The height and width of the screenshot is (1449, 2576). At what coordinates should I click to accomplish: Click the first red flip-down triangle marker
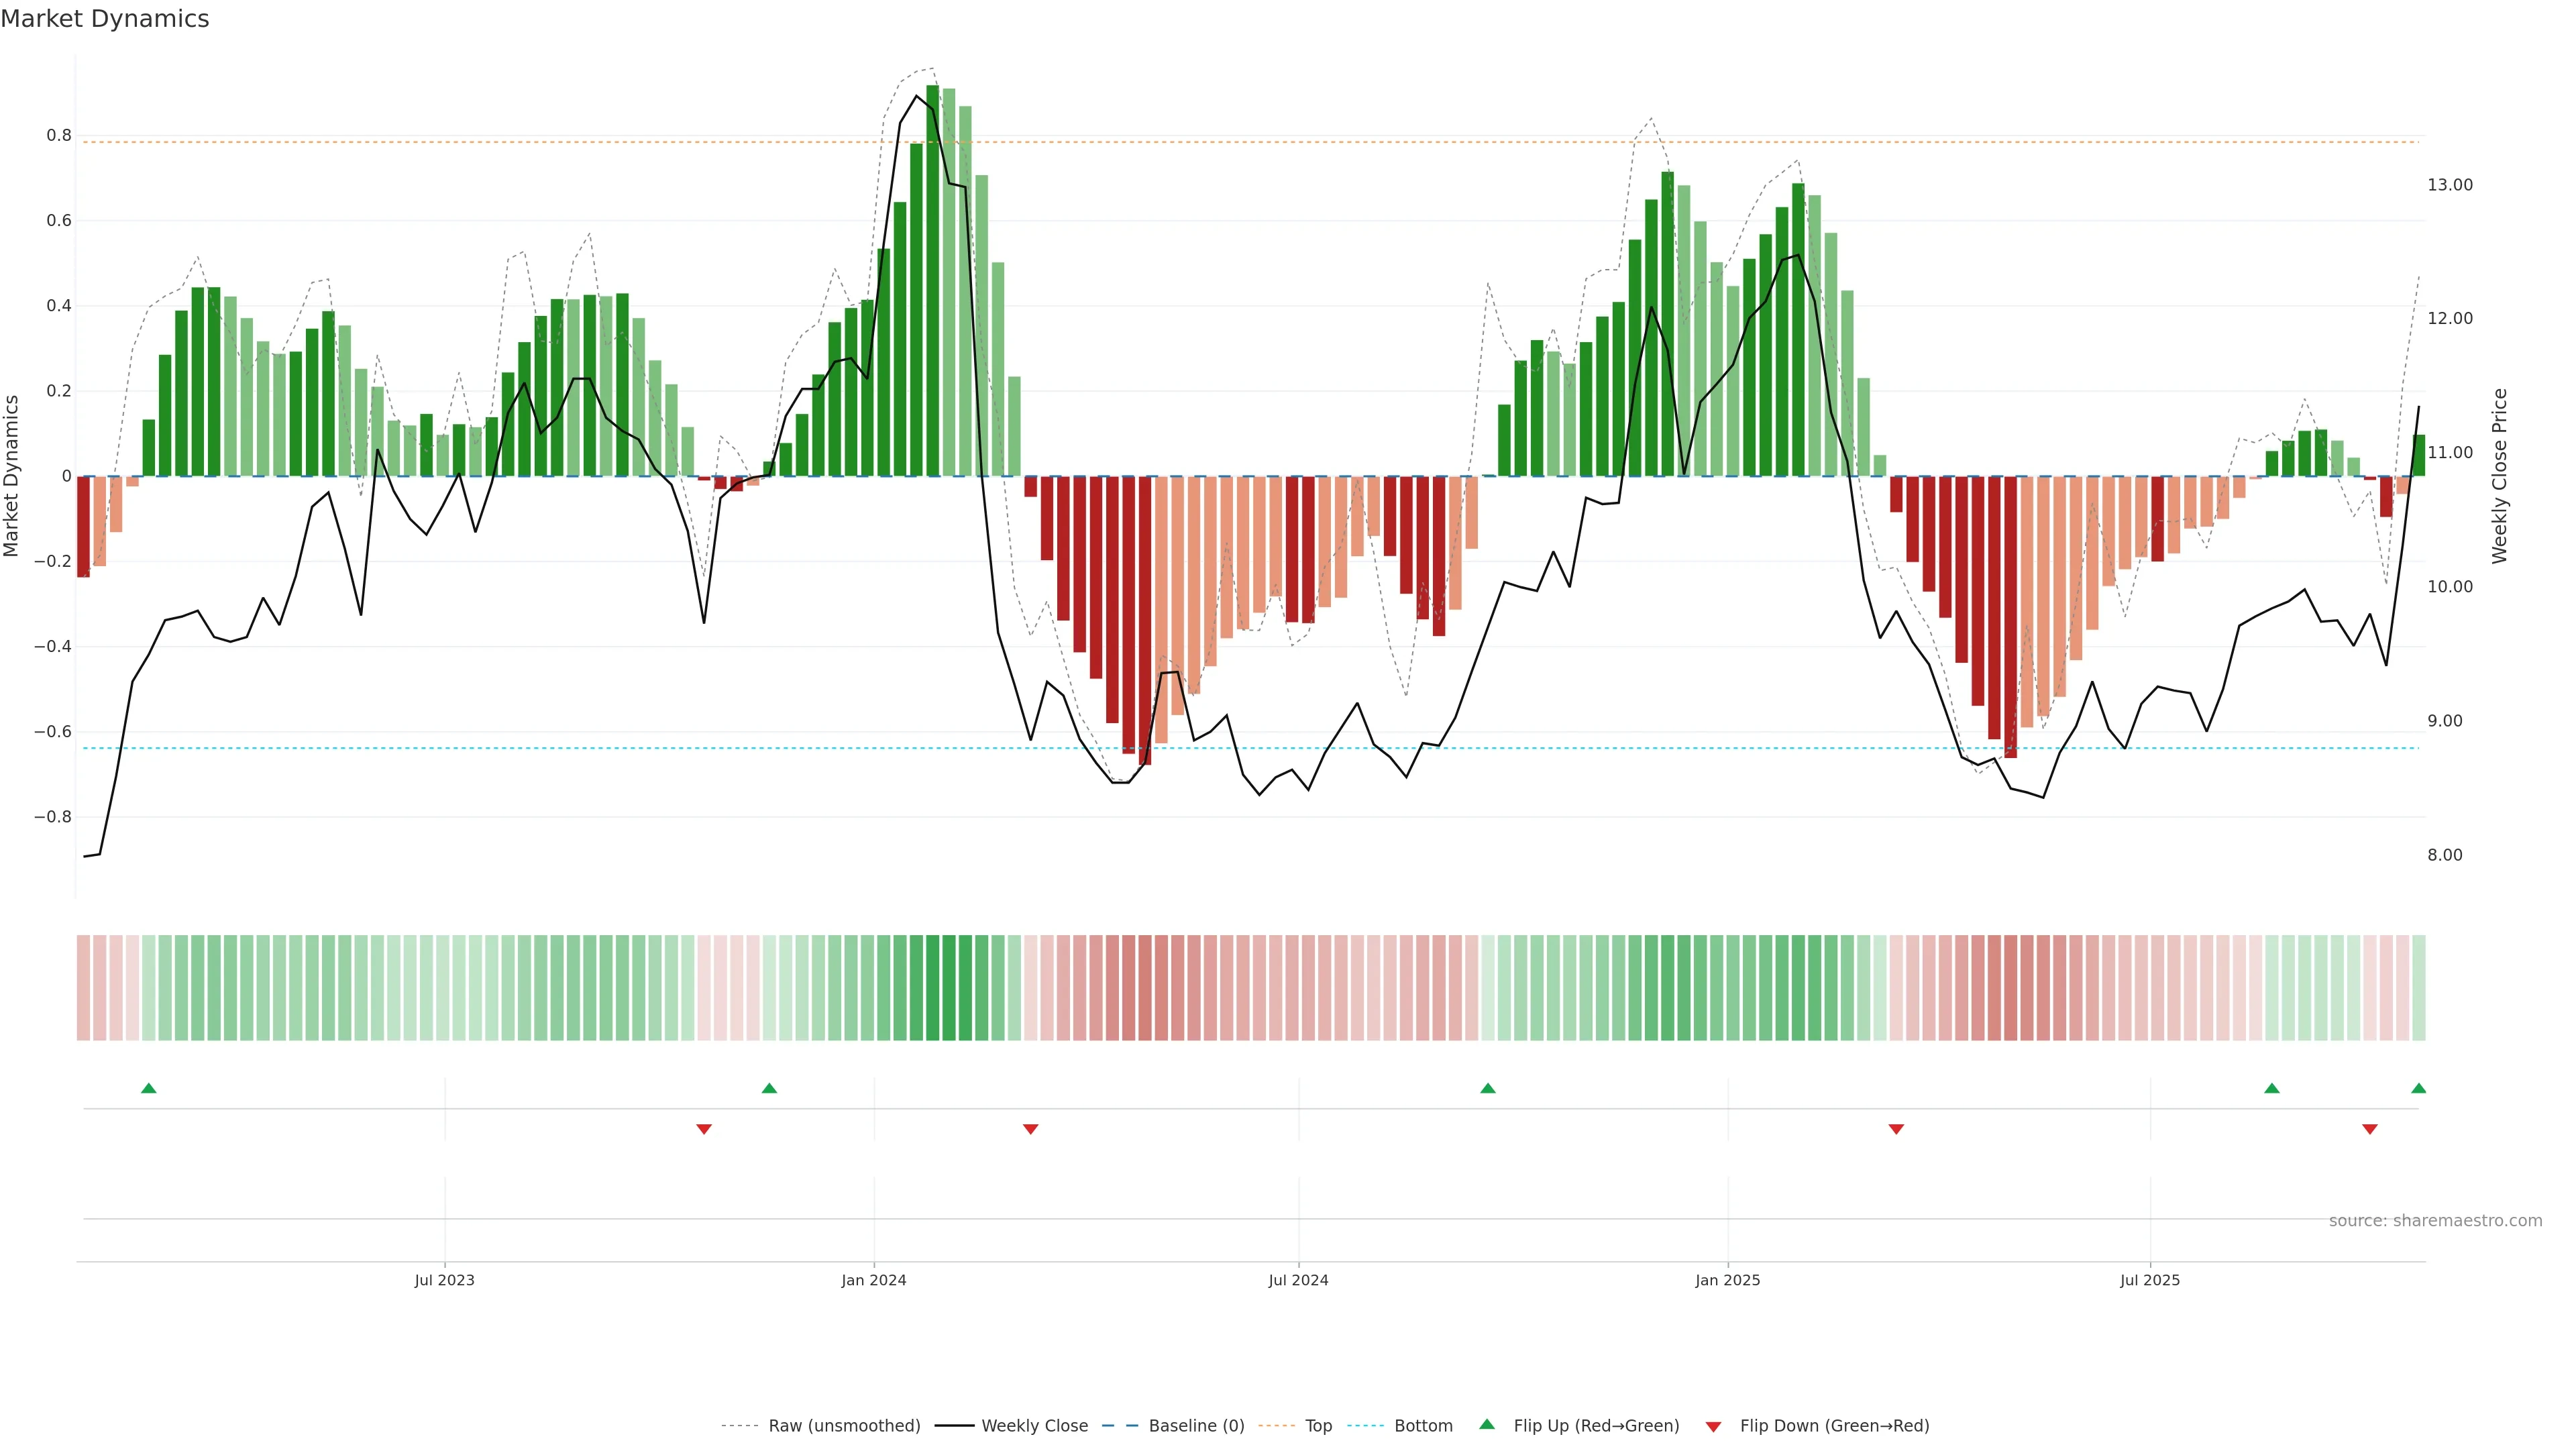(704, 1129)
